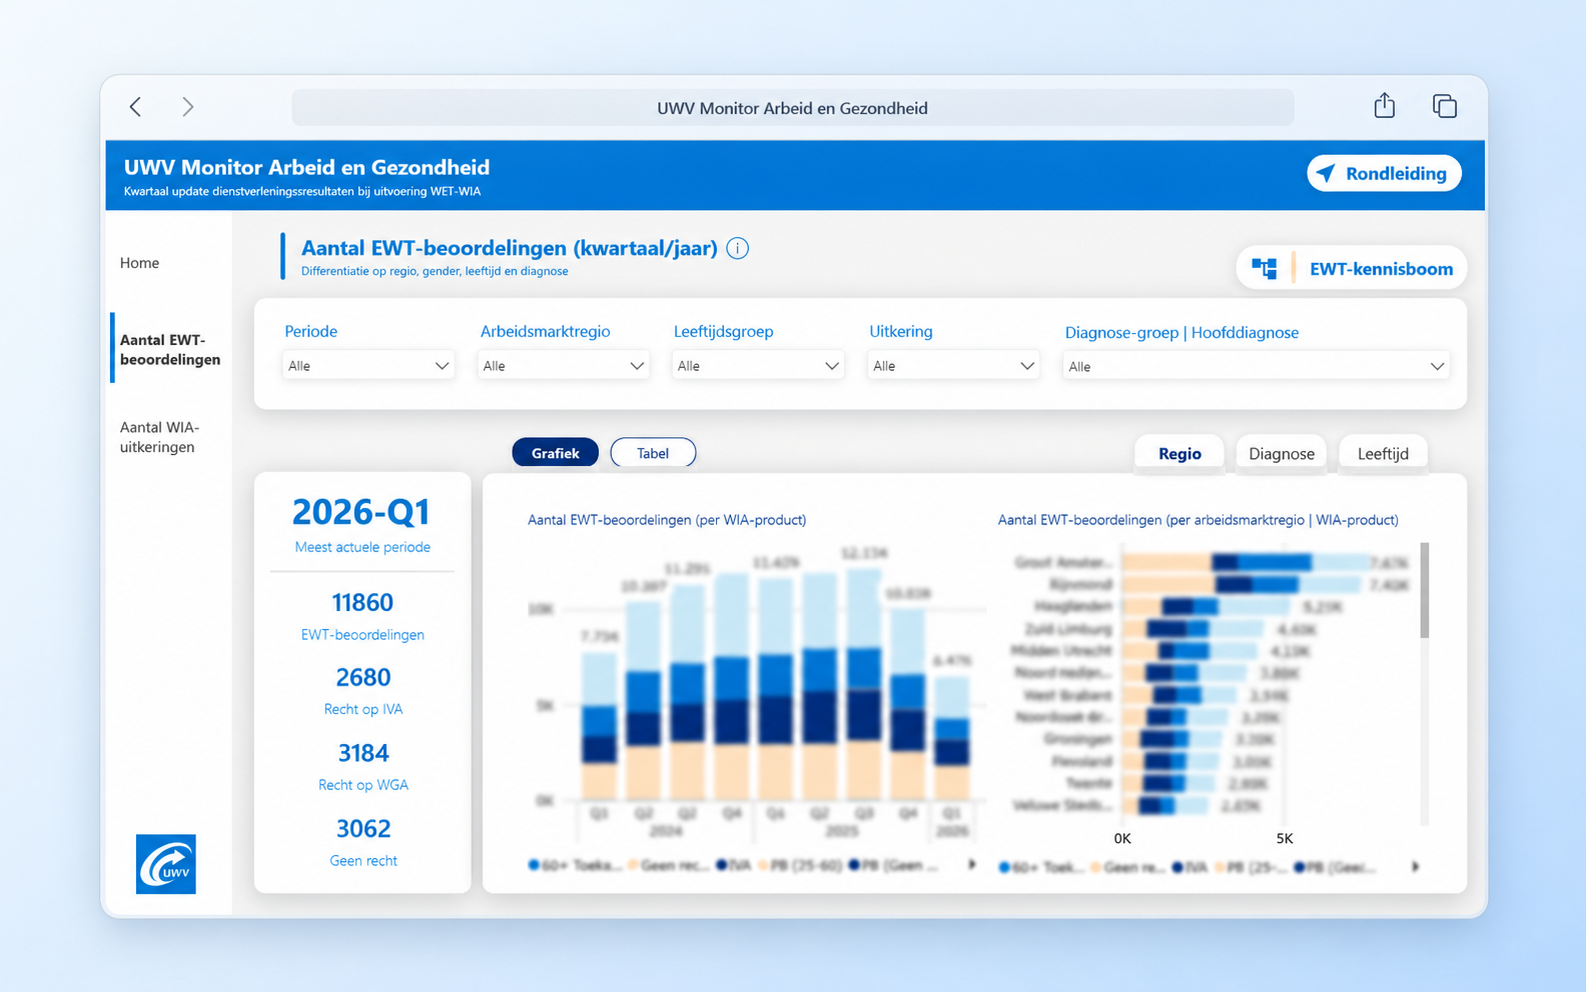Click the 2026-Q1 period value
Image resolution: width=1586 pixels, height=992 pixels.
(x=361, y=512)
